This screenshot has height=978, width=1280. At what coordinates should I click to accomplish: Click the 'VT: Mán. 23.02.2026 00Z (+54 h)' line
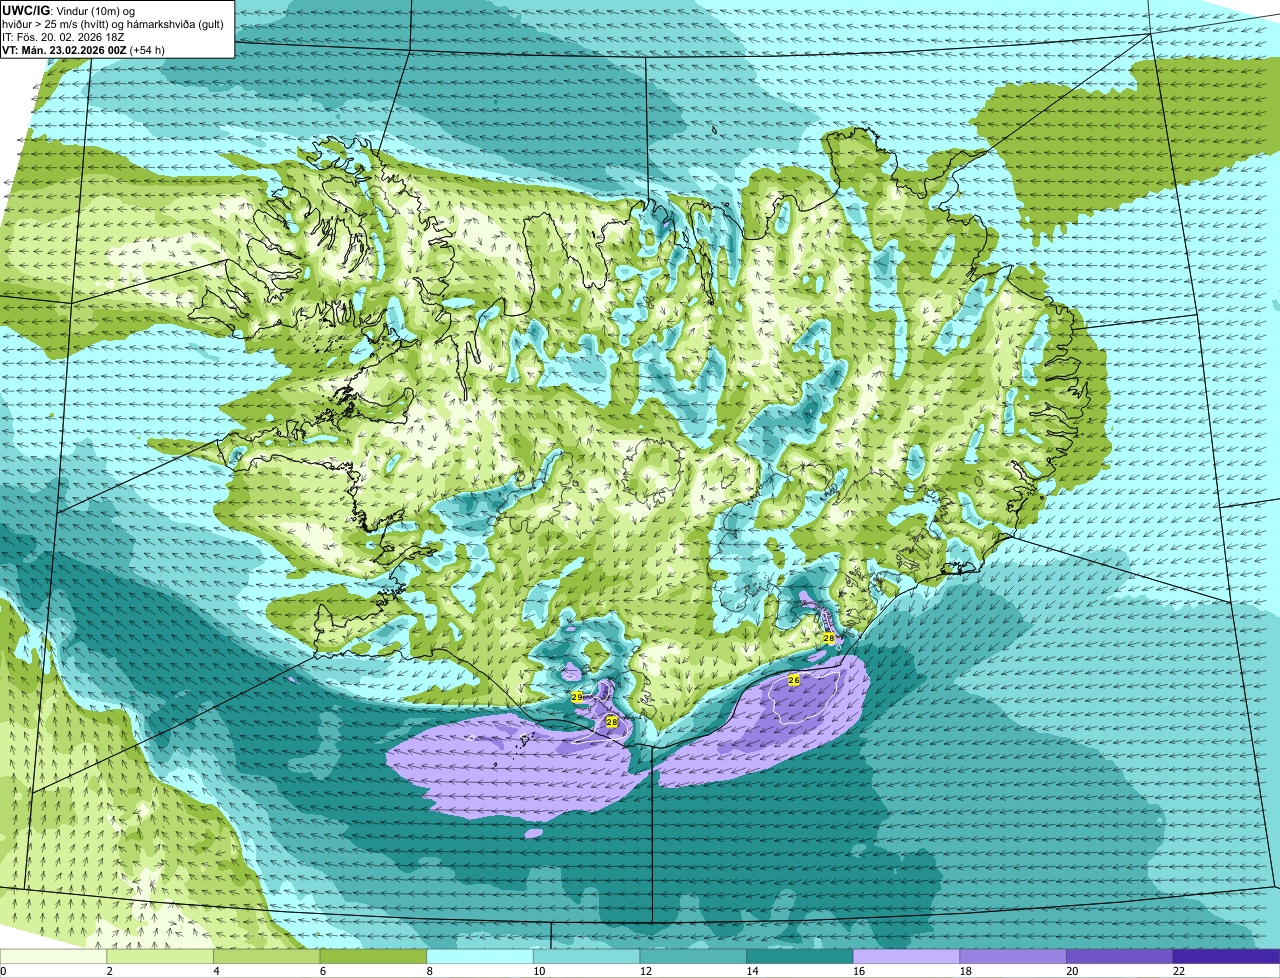[x=84, y=50]
